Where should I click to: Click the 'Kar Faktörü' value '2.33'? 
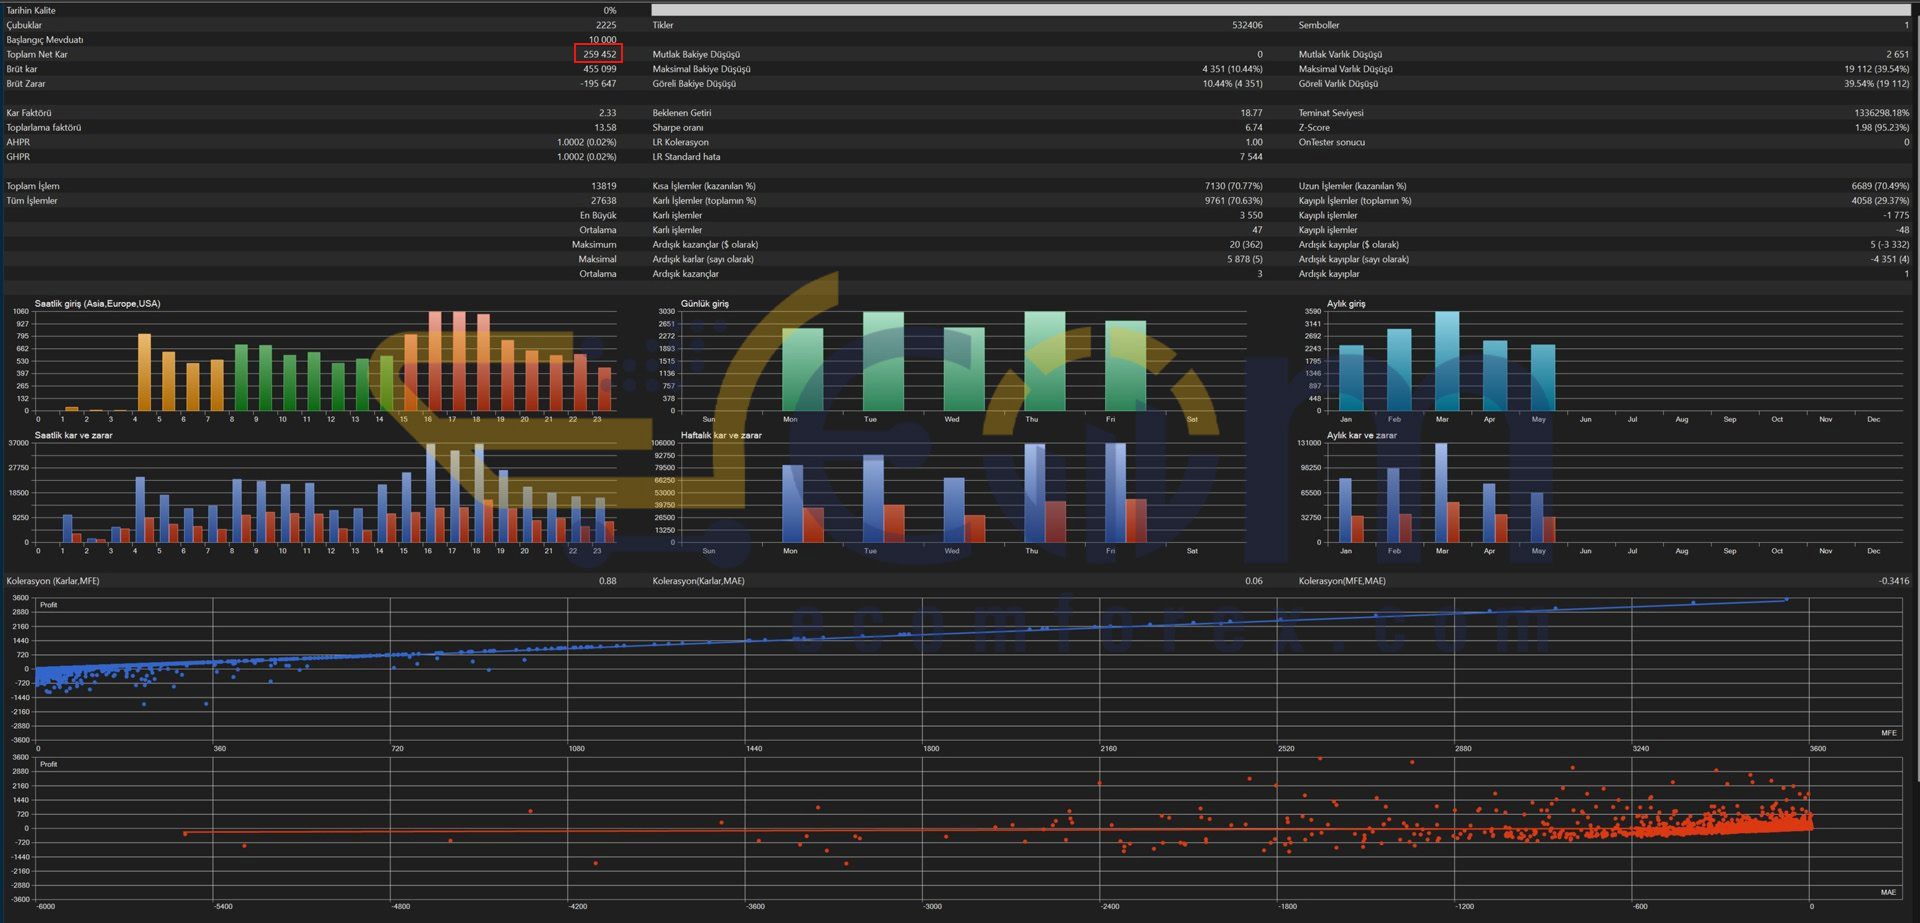(x=607, y=113)
